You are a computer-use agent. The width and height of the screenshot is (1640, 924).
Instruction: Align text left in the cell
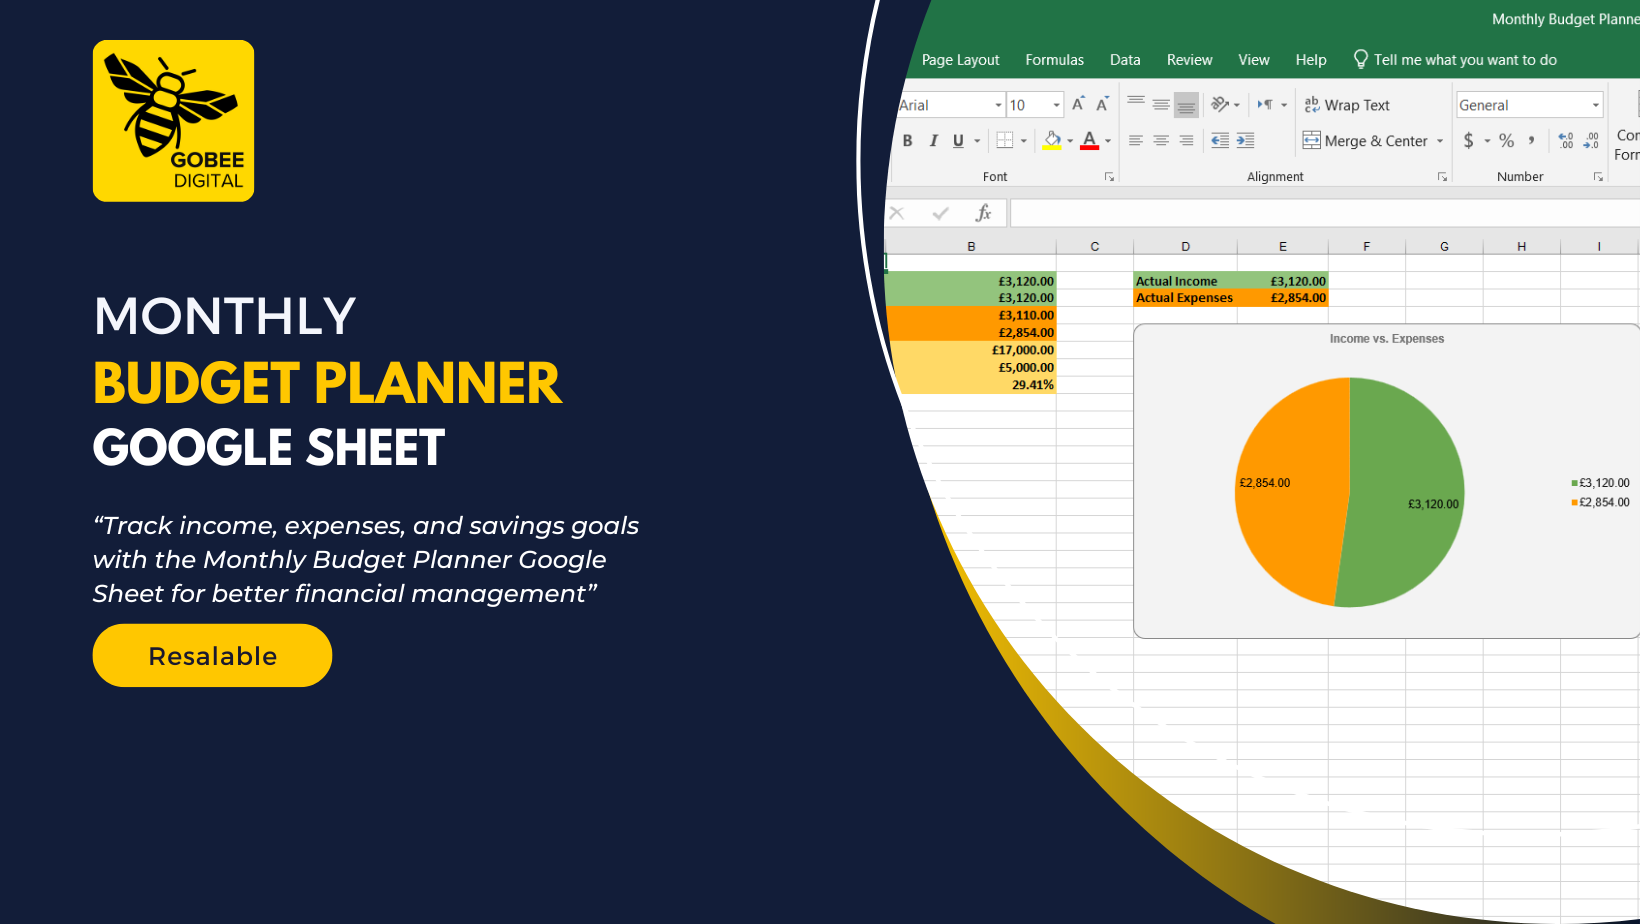1136,141
